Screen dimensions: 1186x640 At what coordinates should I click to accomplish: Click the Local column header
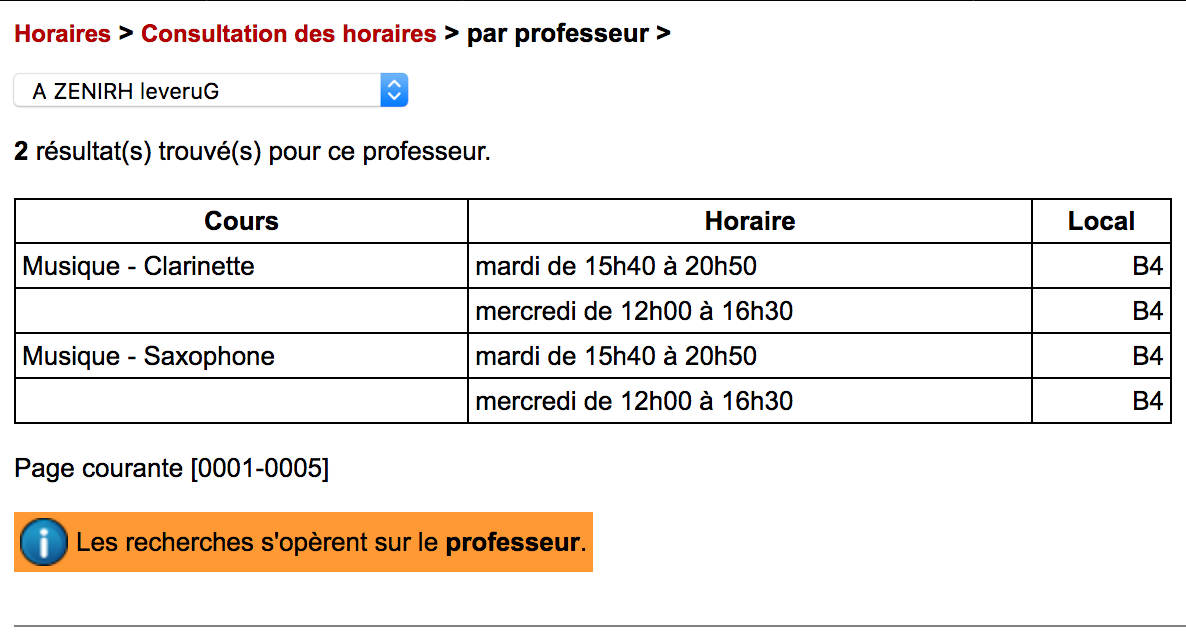tap(1101, 221)
